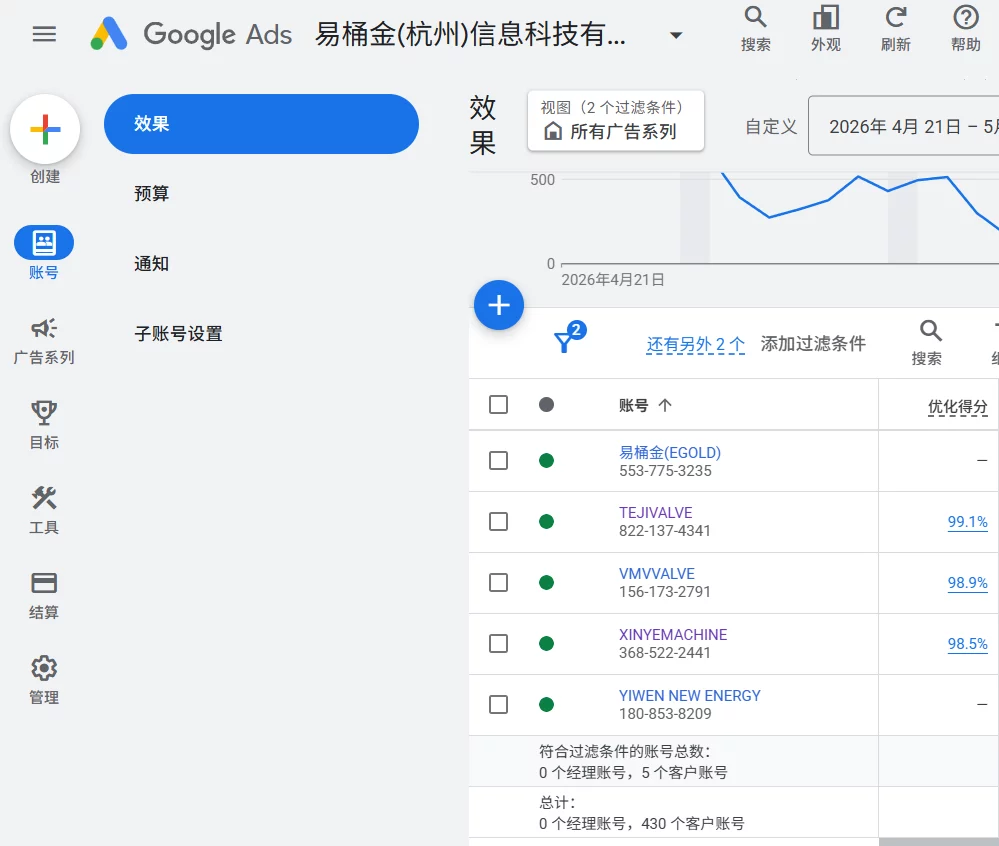Check the XINYEMACHINE row checkbox
The height and width of the screenshot is (846, 999).
tap(498, 643)
